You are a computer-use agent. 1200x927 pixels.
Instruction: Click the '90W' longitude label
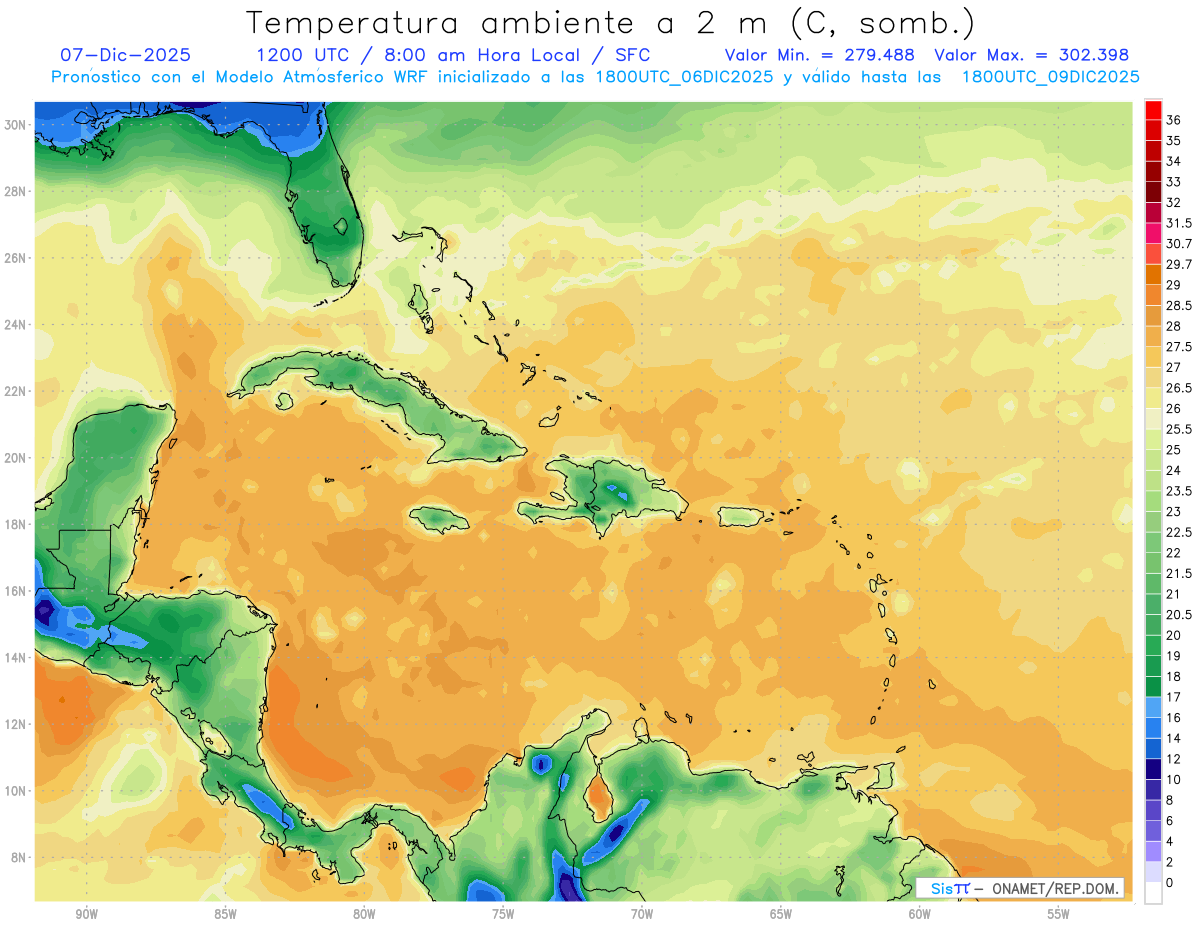point(86,914)
